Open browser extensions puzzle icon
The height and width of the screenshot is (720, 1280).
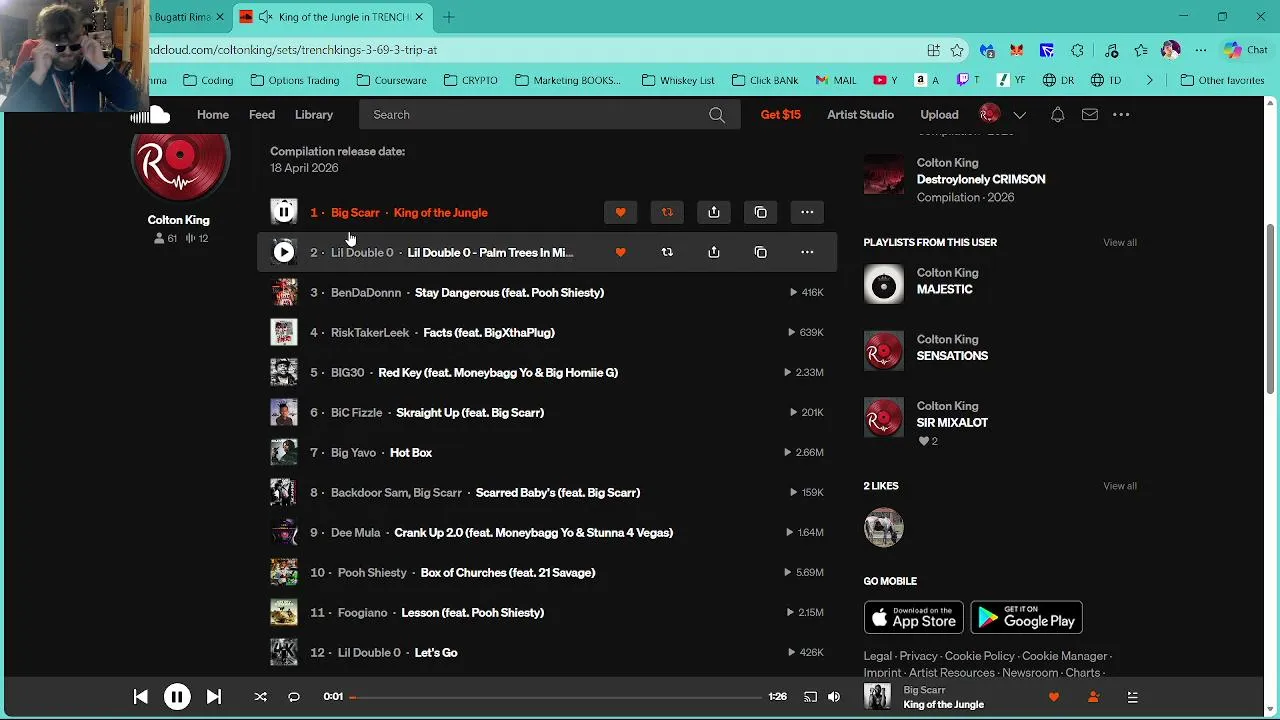[1077, 50]
